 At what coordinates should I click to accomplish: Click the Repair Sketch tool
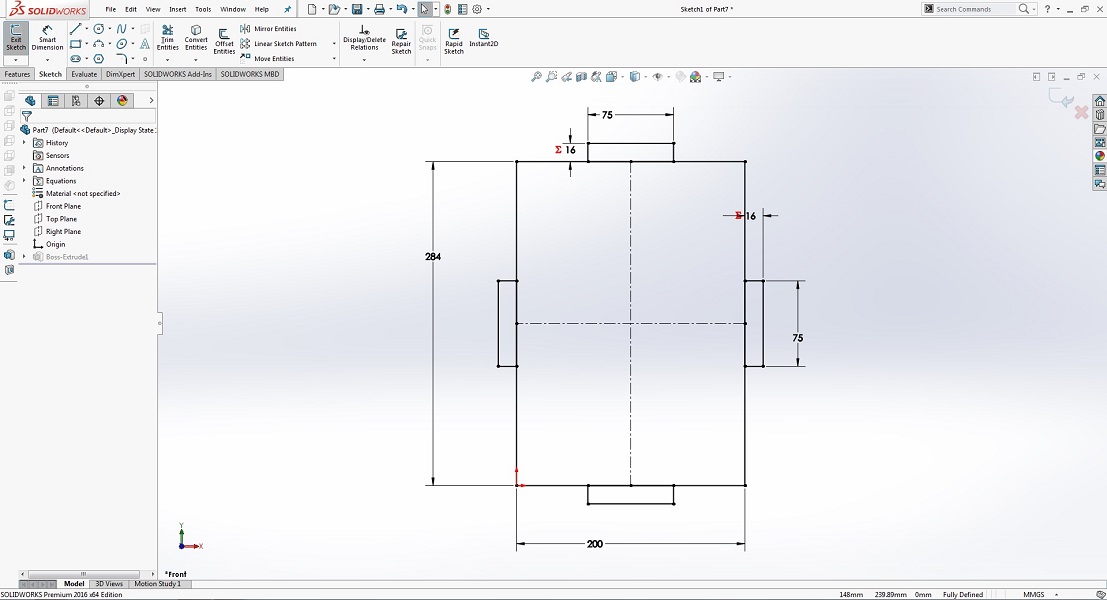coord(401,41)
